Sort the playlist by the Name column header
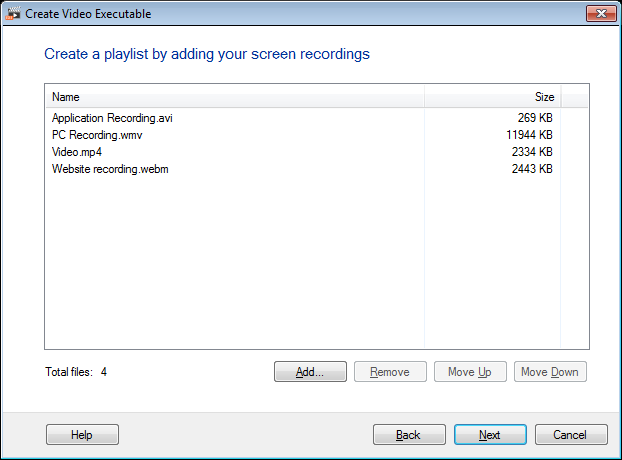The width and height of the screenshot is (622, 460). tap(234, 97)
